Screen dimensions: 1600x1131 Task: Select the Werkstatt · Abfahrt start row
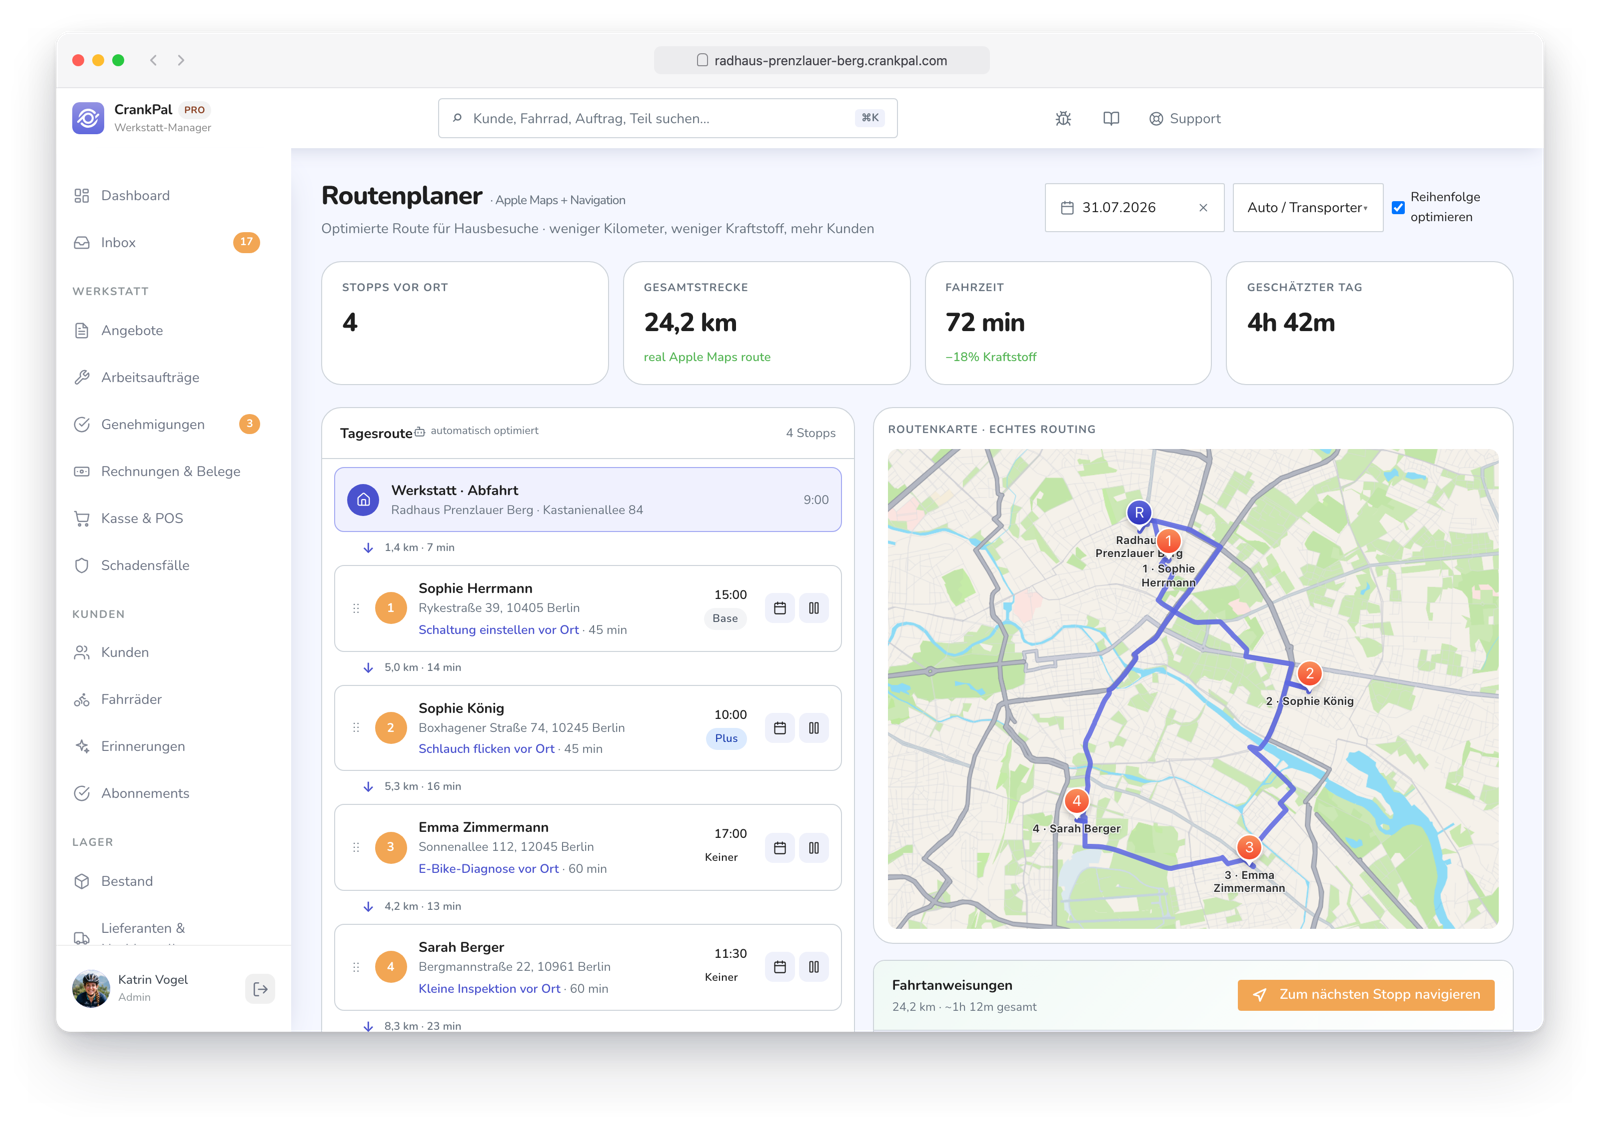[x=588, y=499]
